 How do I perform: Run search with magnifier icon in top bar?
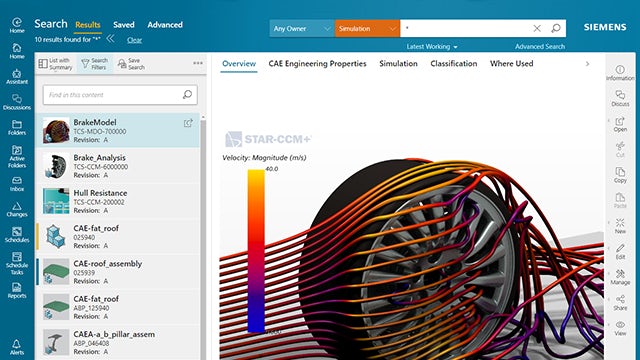click(556, 28)
